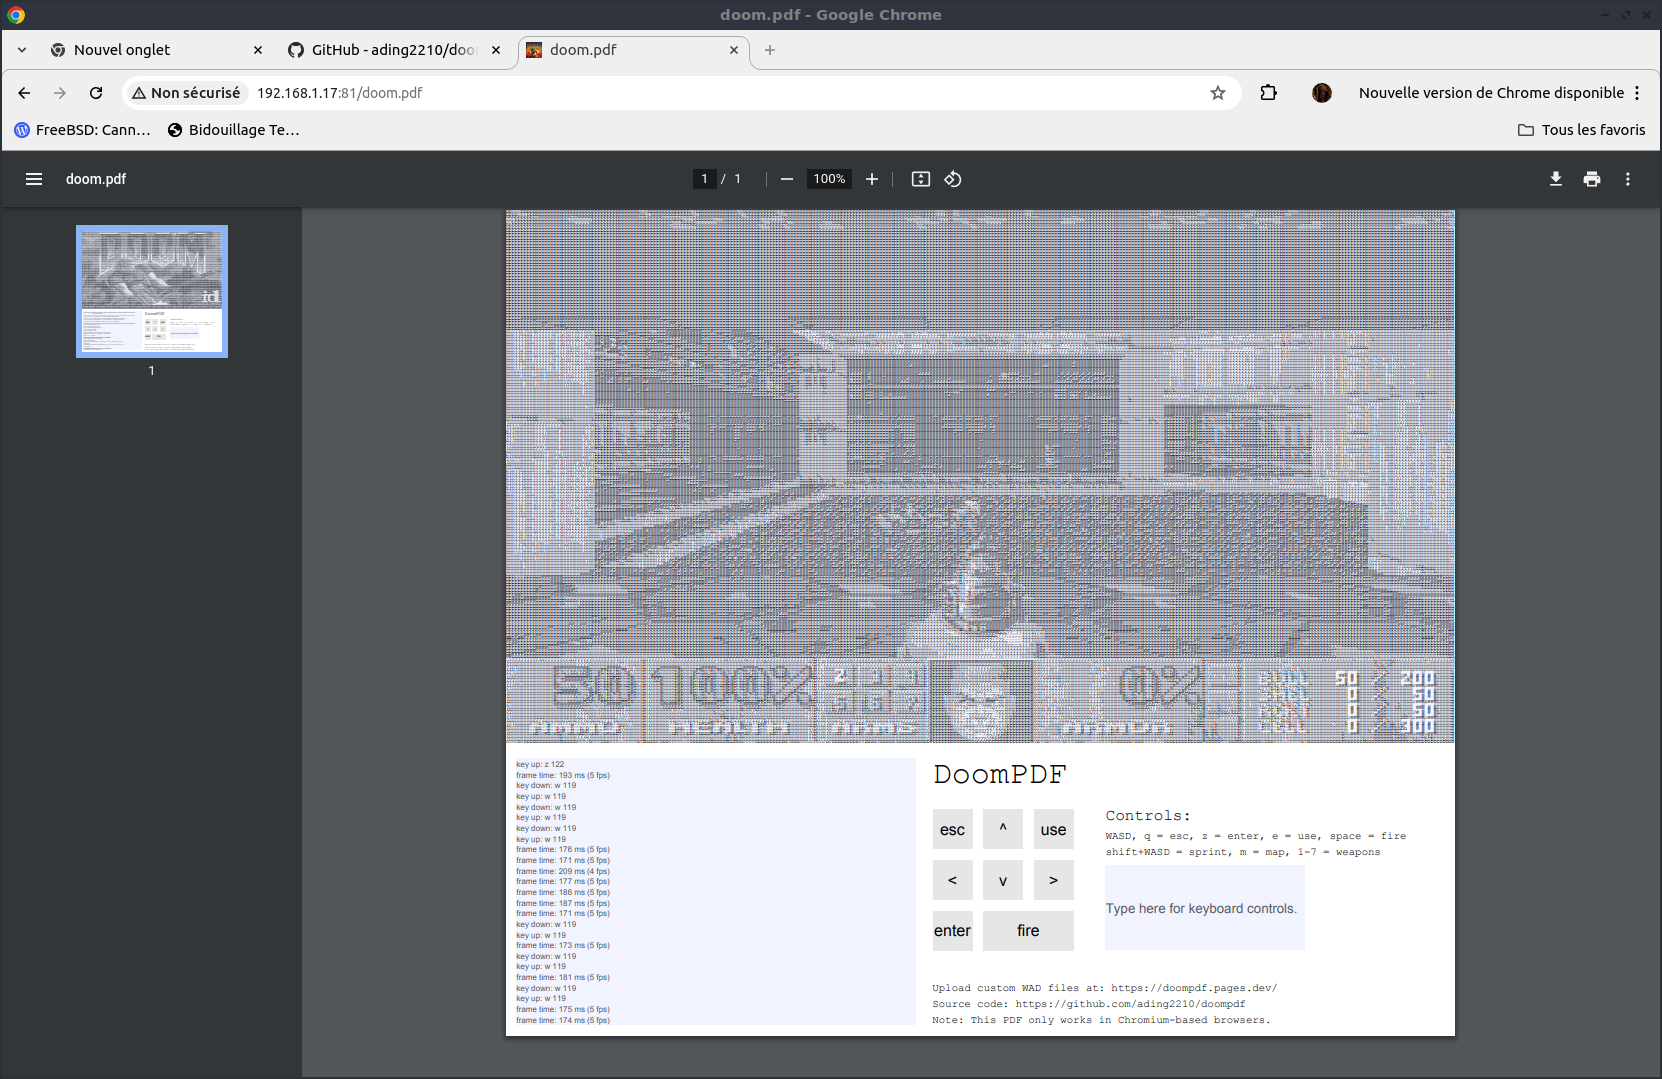Viewport: 1662px width, 1079px height.
Task: Open the FreeBSD: Cann… bookmark
Action: point(83,130)
